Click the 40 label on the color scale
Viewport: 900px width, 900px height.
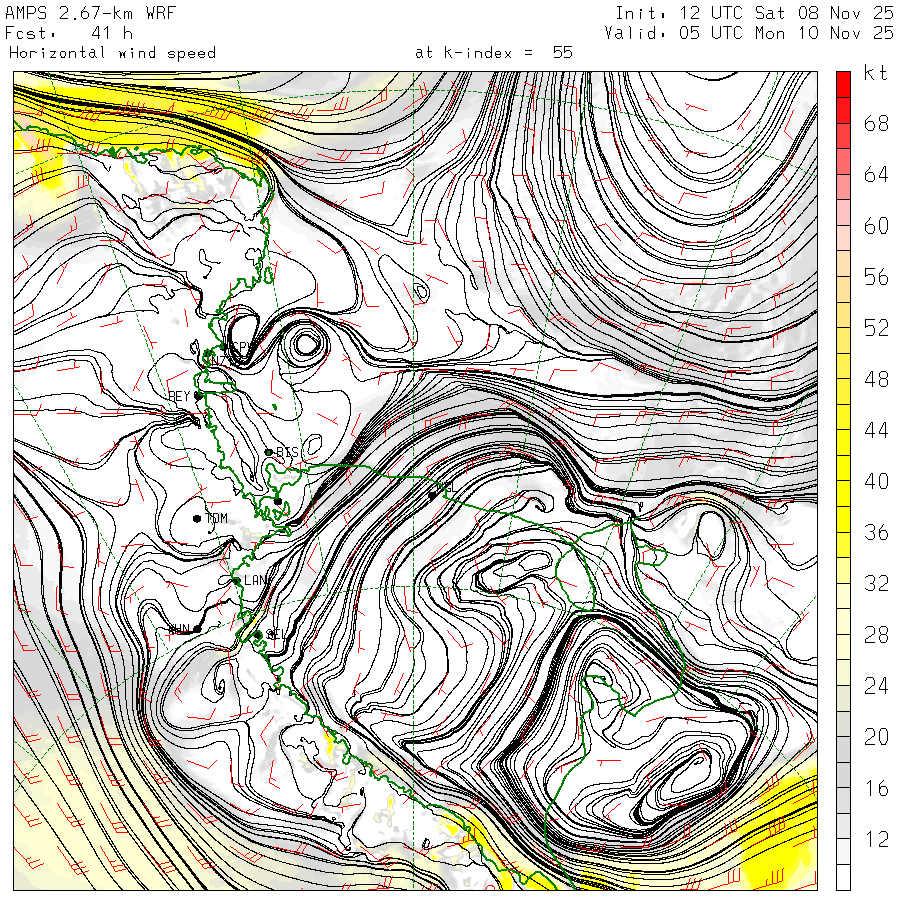pyautogui.click(x=876, y=481)
